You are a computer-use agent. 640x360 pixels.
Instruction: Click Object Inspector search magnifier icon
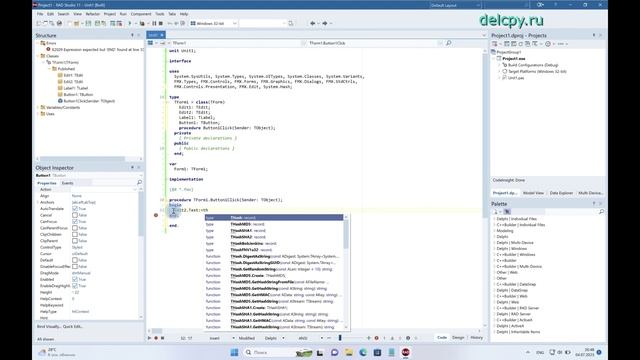point(140,182)
